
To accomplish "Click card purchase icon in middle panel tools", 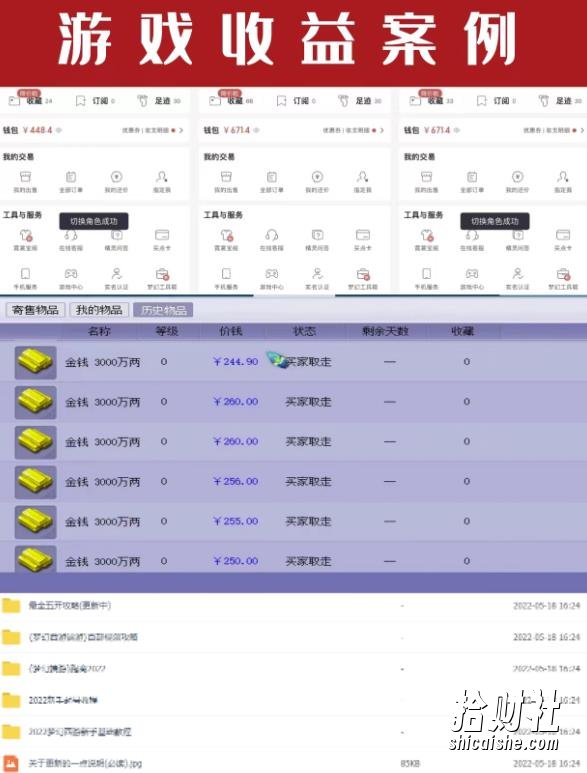I will 363,235.
